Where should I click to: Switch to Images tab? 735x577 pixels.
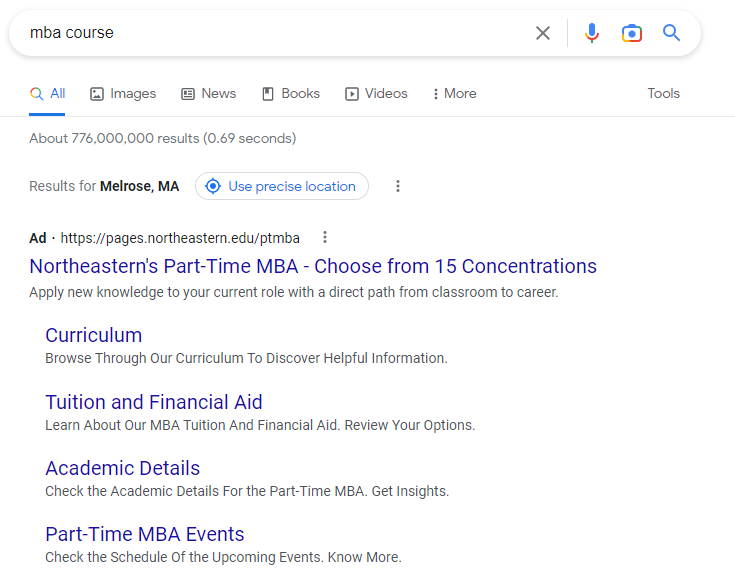(123, 94)
